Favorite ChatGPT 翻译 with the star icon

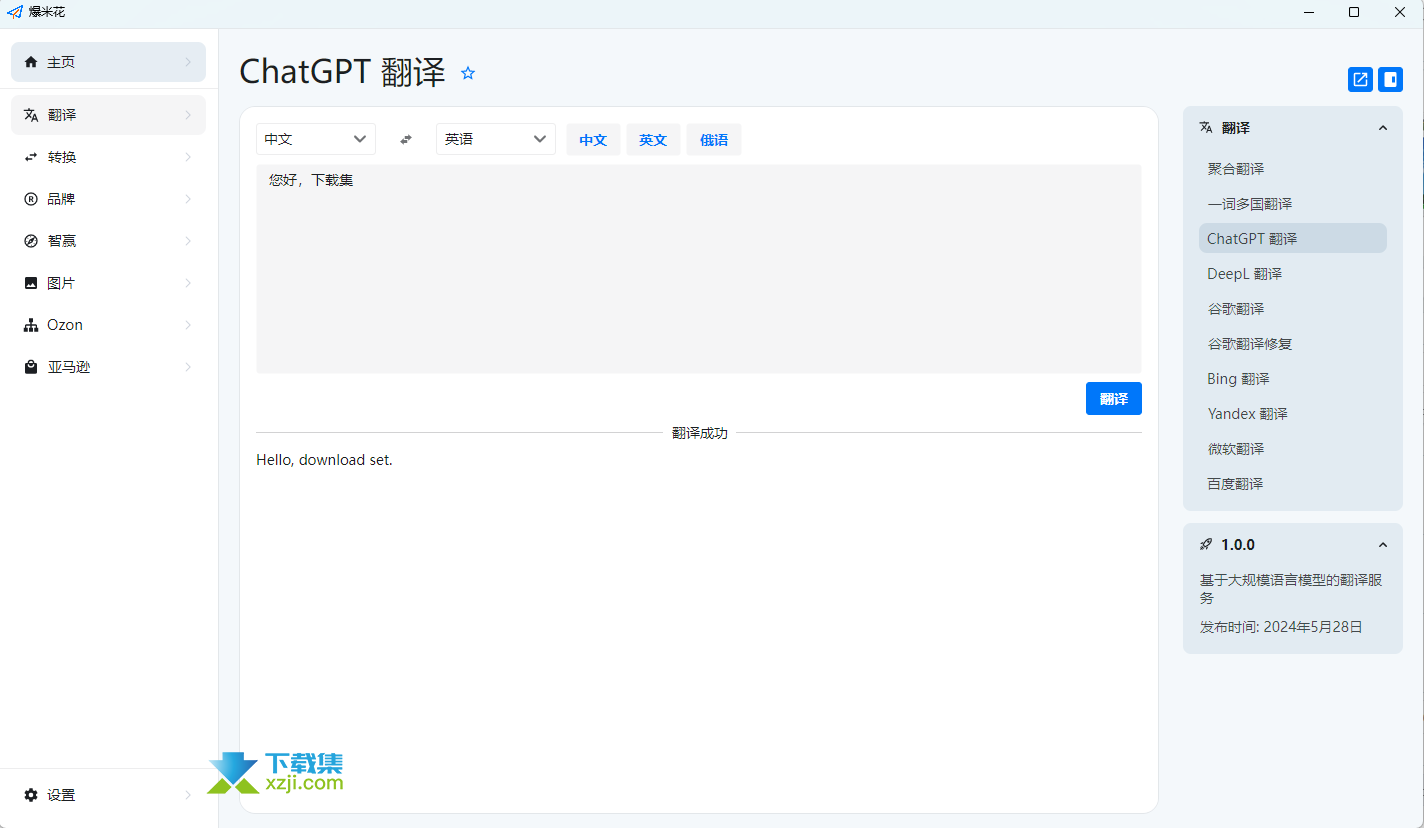pyautogui.click(x=468, y=73)
